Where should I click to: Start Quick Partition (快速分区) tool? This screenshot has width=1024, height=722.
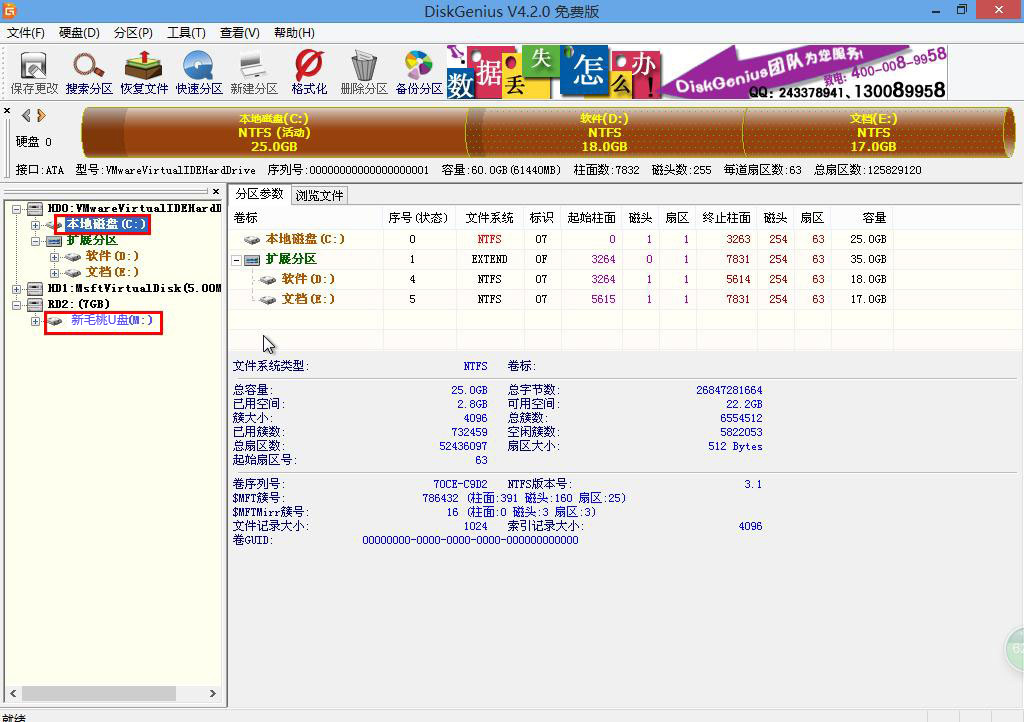(x=199, y=73)
